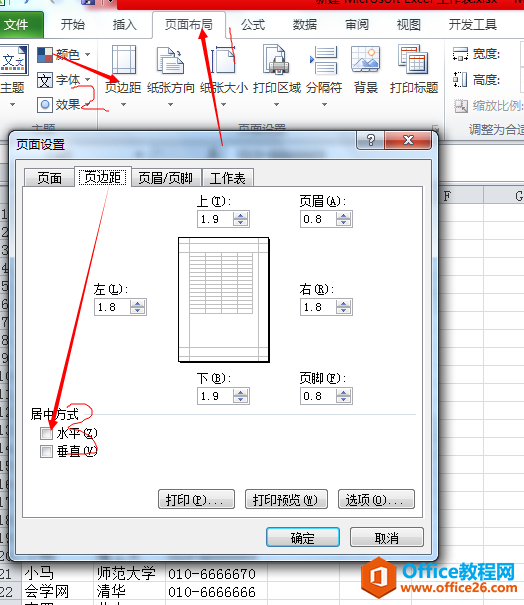Click the 左(L) left margin input field

[x=112, y=307]
